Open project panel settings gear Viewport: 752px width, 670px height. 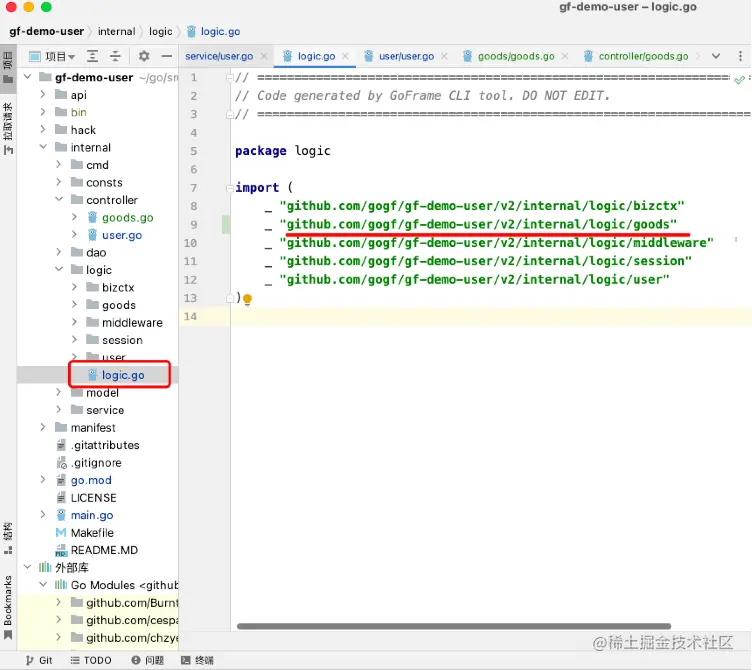click(x=144, y=56)
